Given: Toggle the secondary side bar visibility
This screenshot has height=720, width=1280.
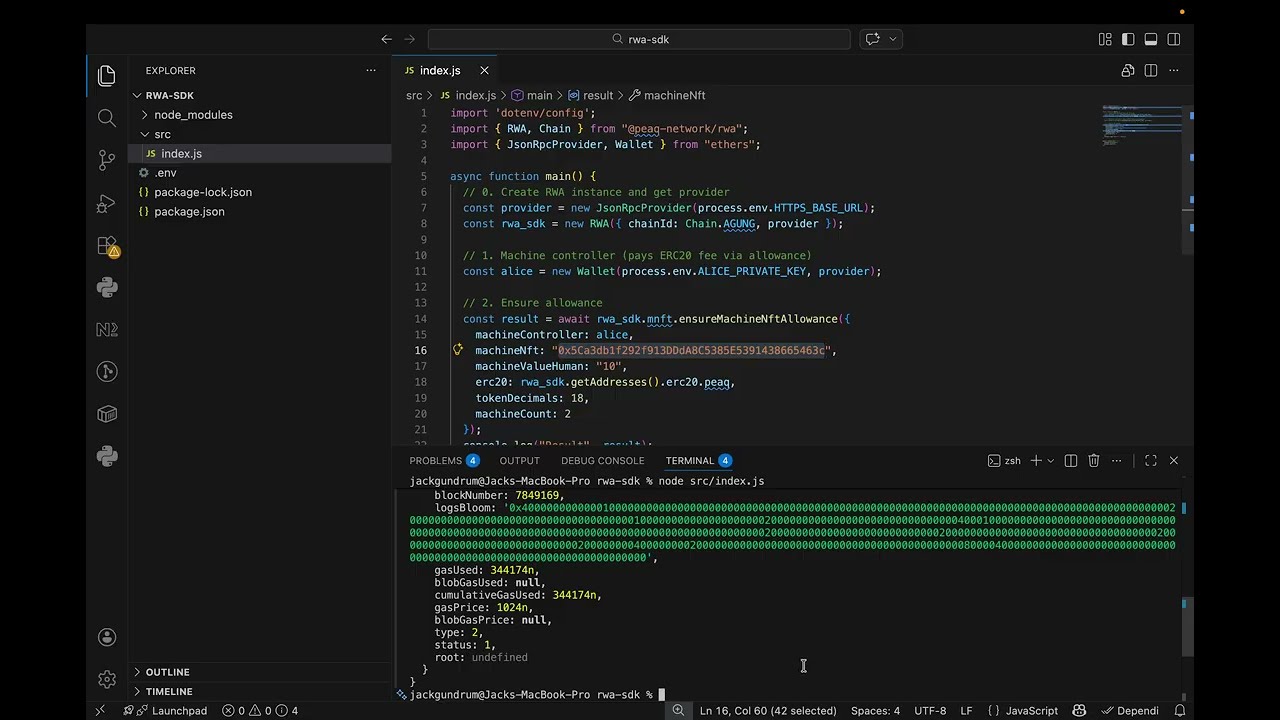Looking at the screenshot, I should [x=1174, y=39].
